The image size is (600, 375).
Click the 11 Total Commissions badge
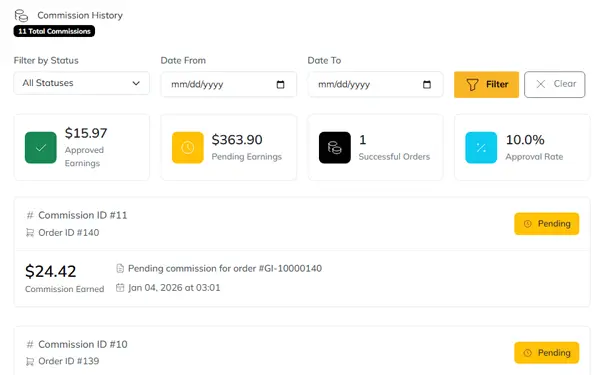54,31
